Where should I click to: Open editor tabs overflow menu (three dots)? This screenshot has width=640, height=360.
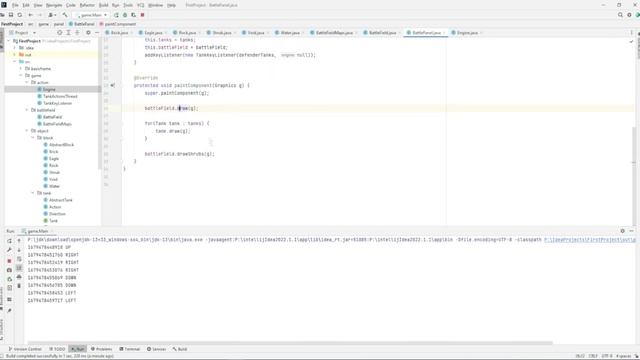[x=631, y=33]
